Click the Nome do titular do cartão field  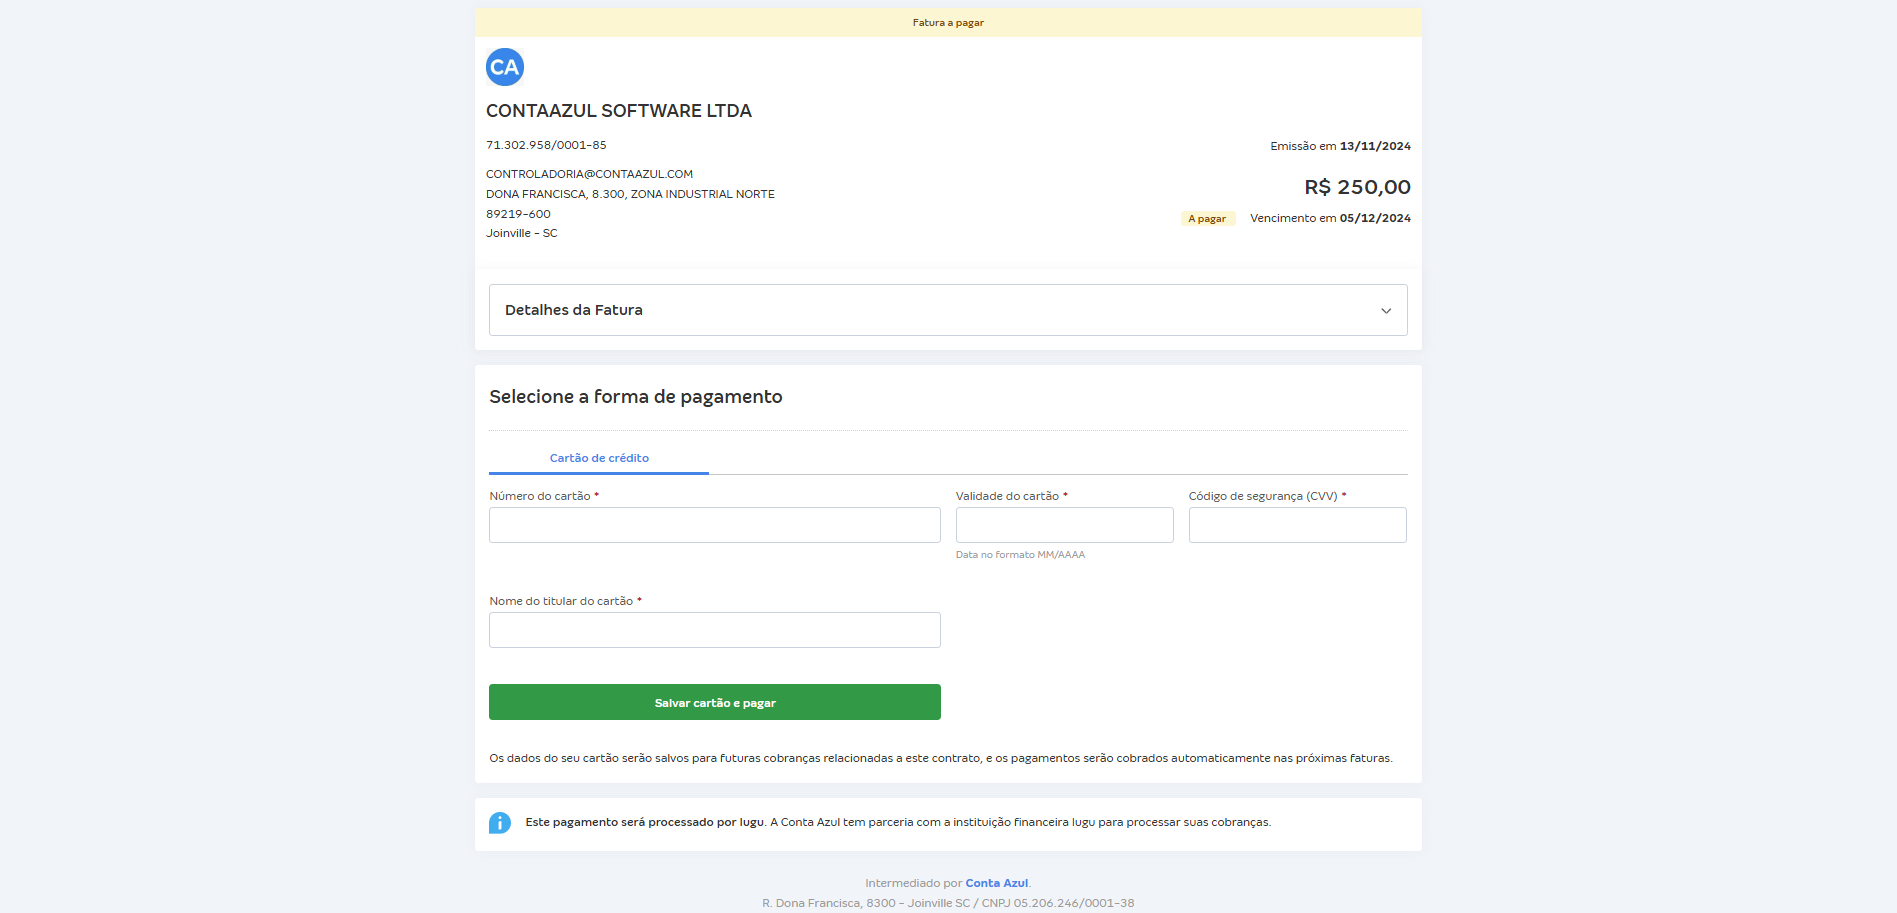point(713,629)
